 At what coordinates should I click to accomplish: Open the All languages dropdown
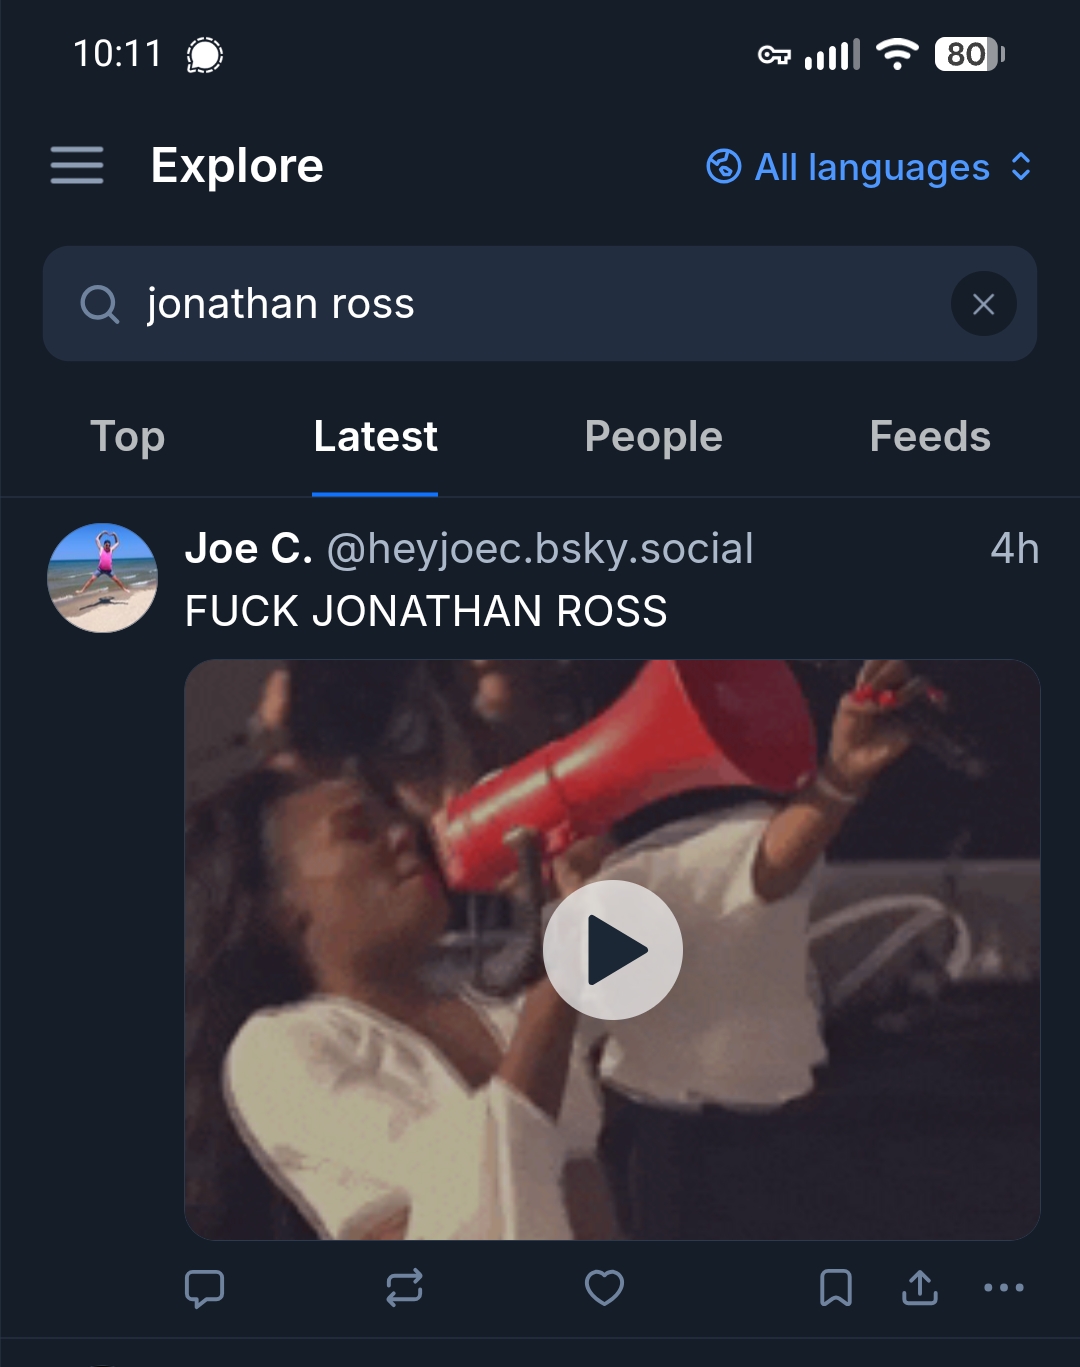pos(870,167)
